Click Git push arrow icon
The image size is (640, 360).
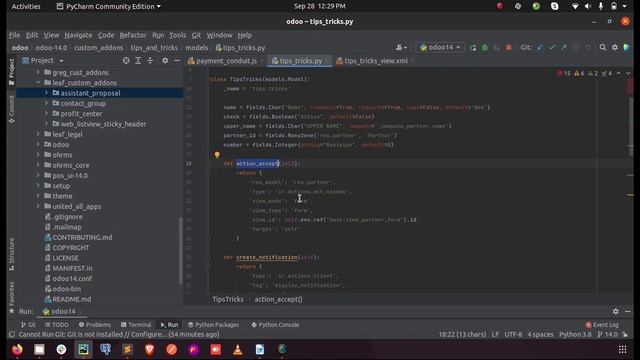click(x=564, y=48)
